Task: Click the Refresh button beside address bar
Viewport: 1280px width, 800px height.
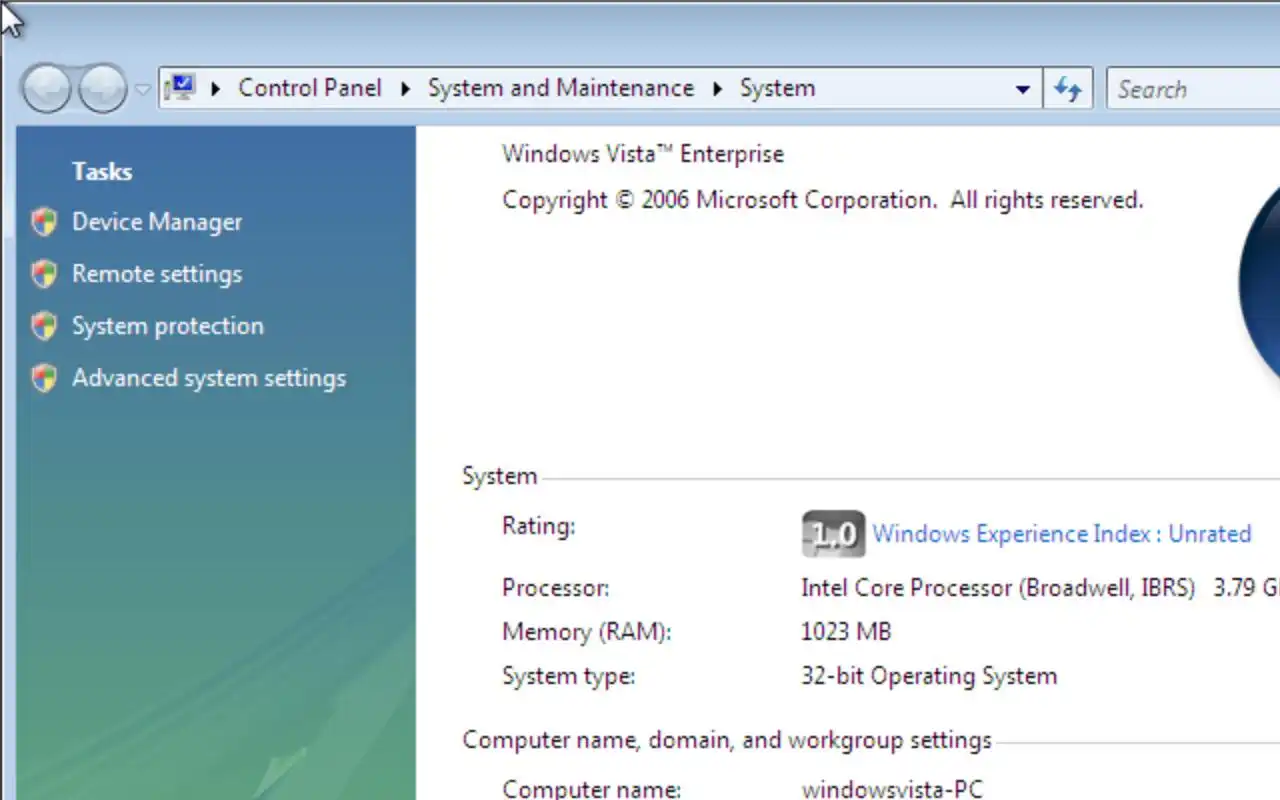Action: (x=1068, y=89)
